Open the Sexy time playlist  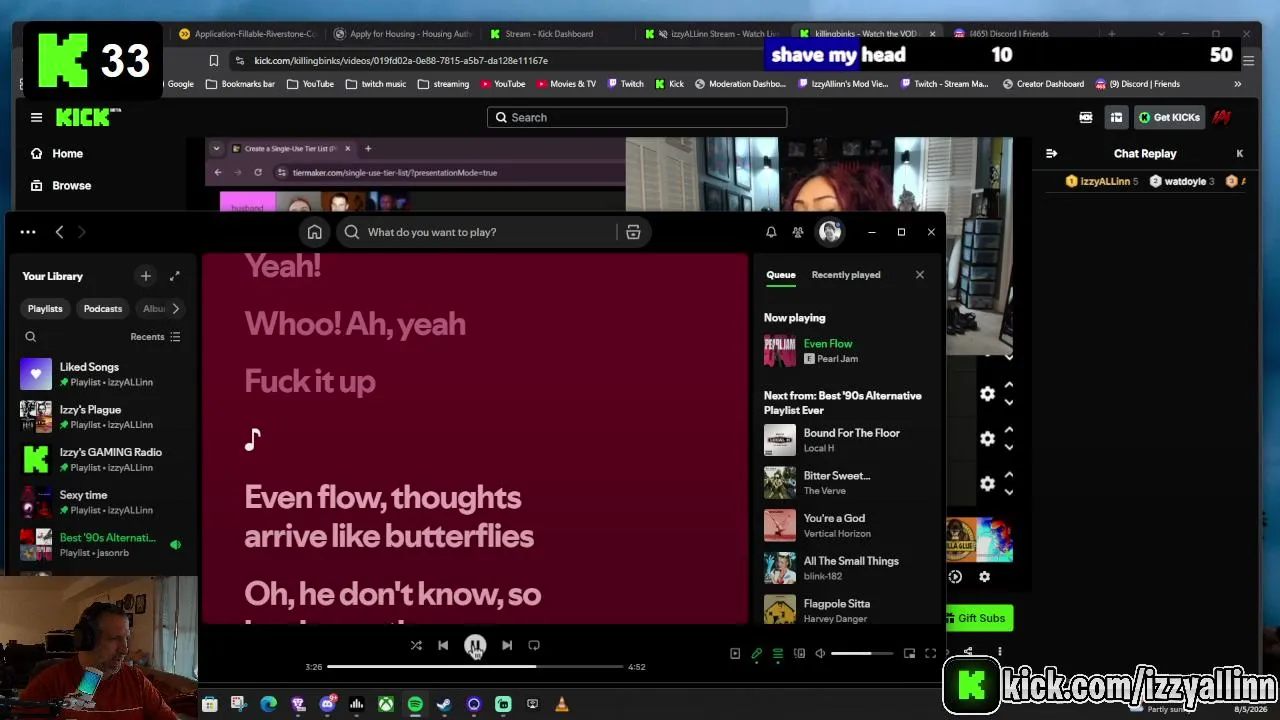point(102,502)
